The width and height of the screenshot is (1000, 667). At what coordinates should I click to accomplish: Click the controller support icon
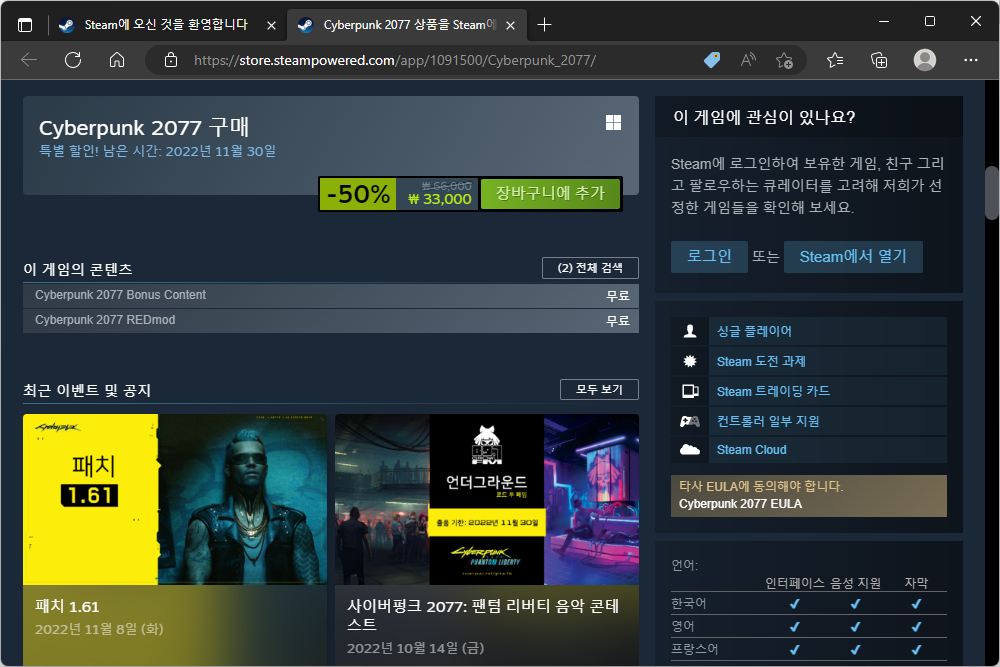(689, 421)
